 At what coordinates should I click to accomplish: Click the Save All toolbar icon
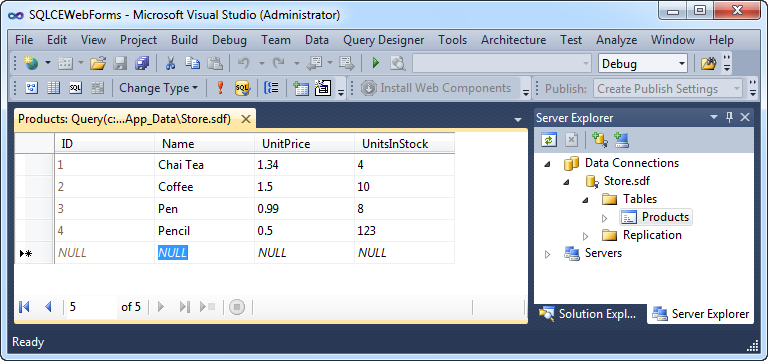142,63
